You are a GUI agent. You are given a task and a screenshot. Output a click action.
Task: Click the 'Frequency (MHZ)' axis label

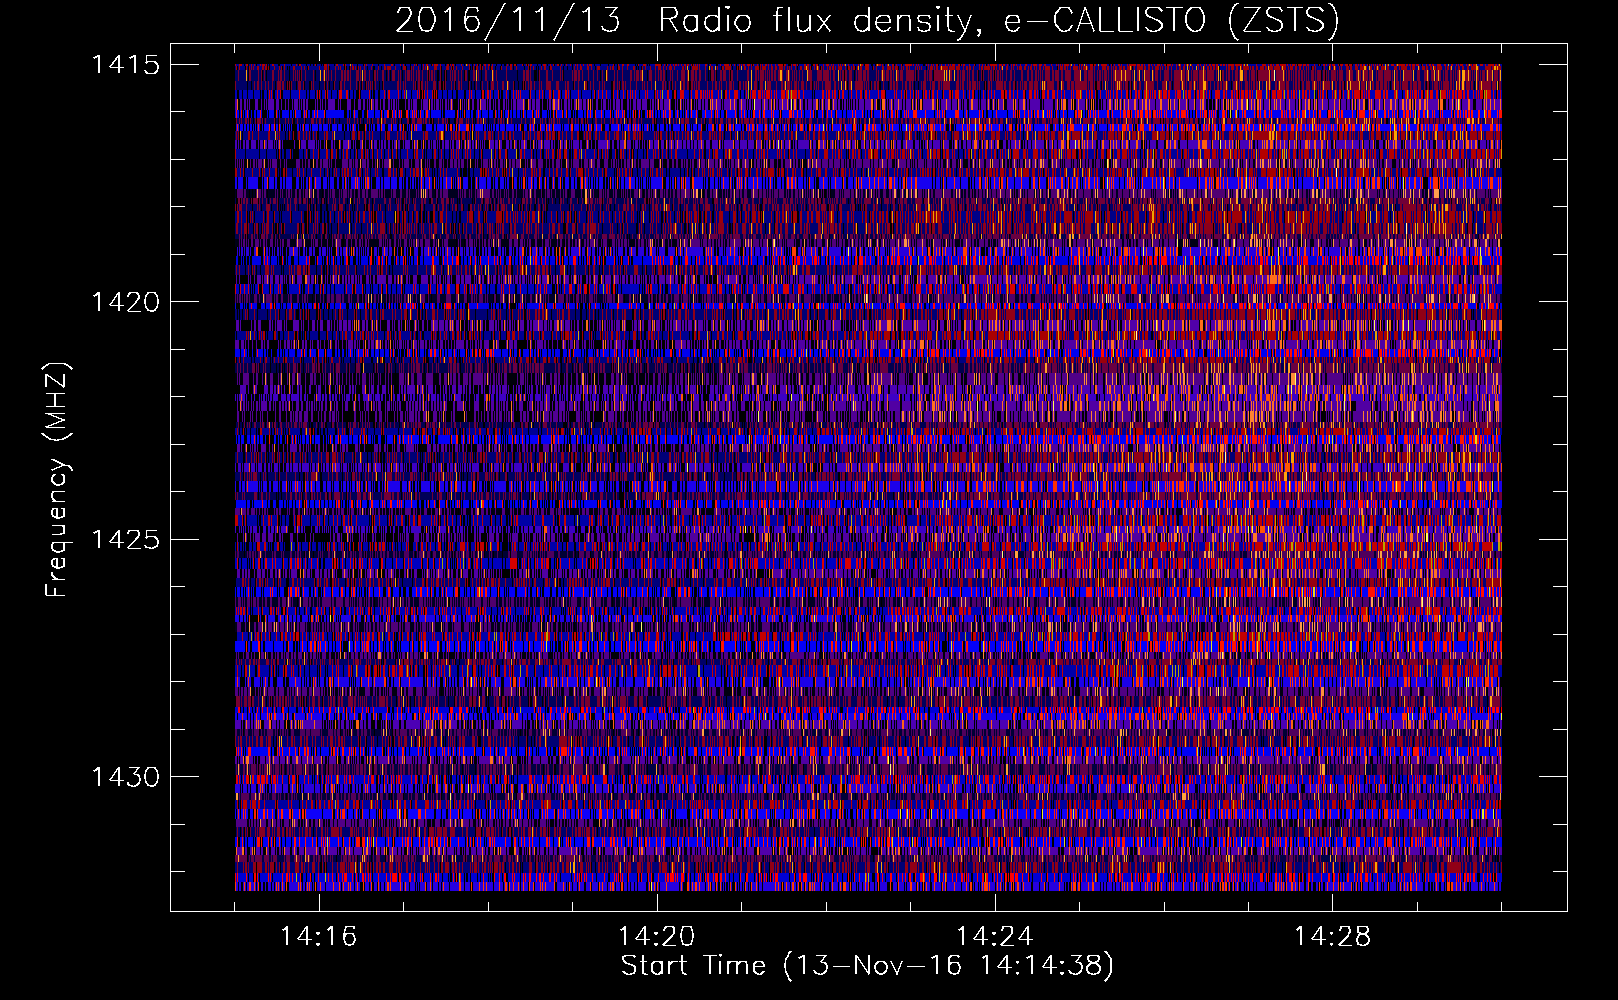pos(58,479)
